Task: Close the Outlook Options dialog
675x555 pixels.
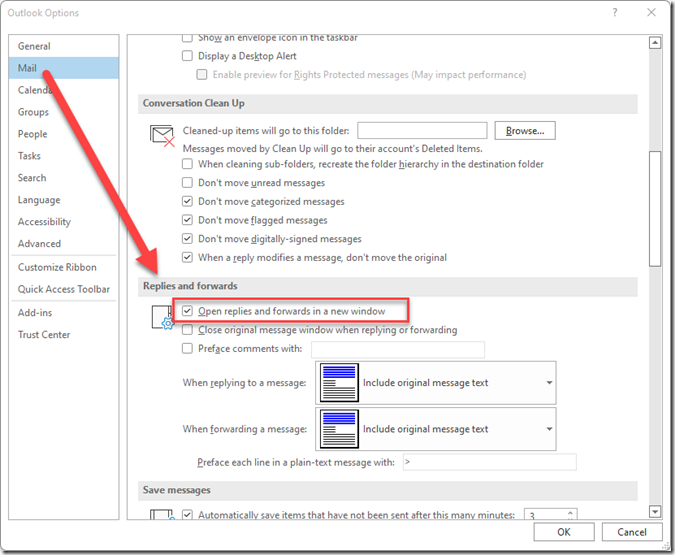Action: pyautogui.click(x=651, y=12)
